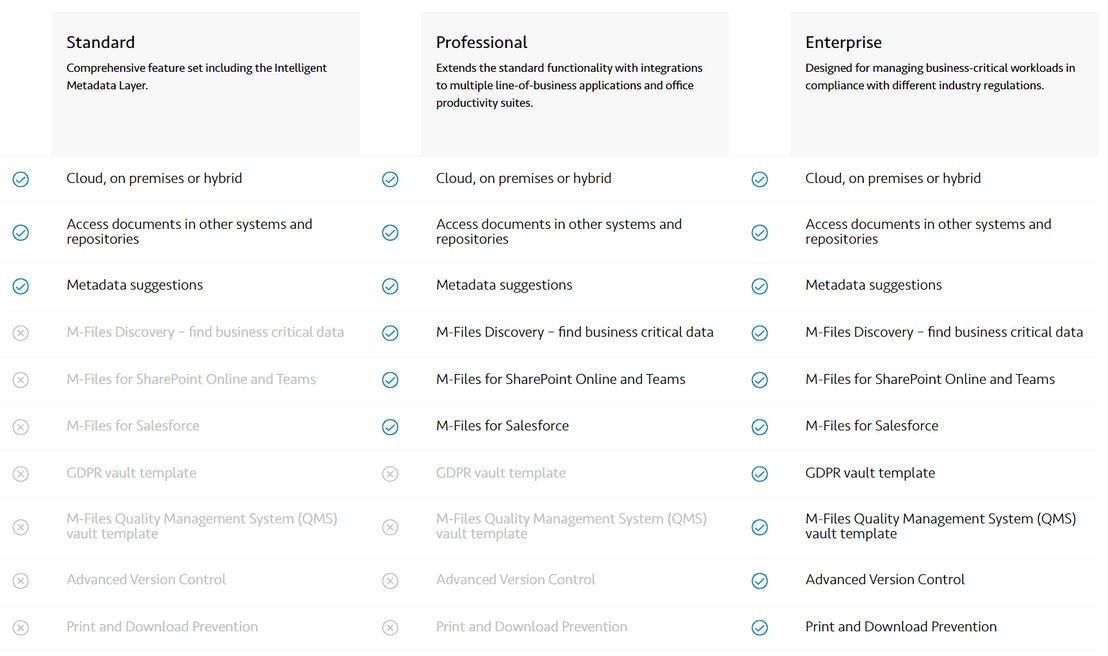The image size is (1108, 656).
Task: Click the check icon beside Standard 'Metadata suggestions'
Action: pos(21,286)
